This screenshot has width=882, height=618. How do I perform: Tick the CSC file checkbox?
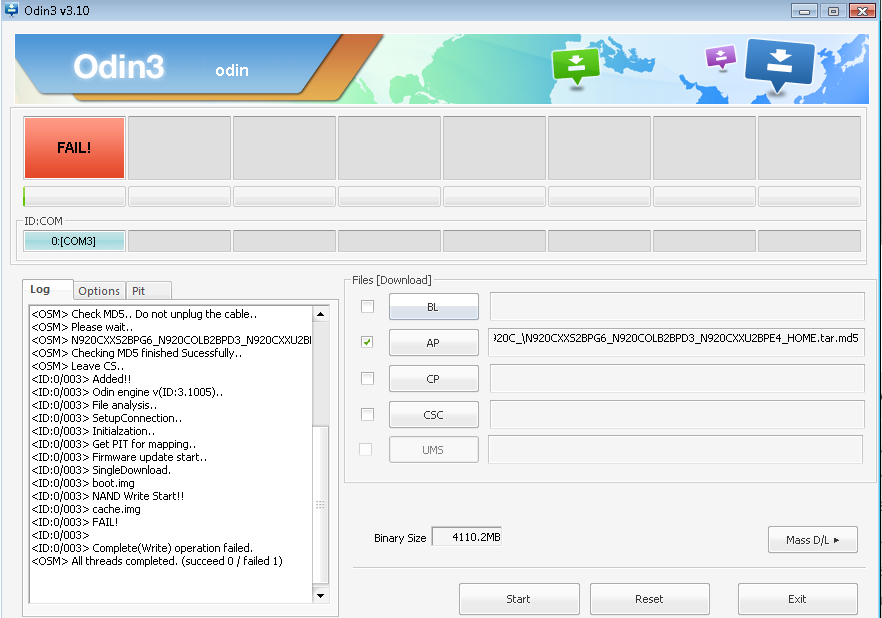point(367,414)
